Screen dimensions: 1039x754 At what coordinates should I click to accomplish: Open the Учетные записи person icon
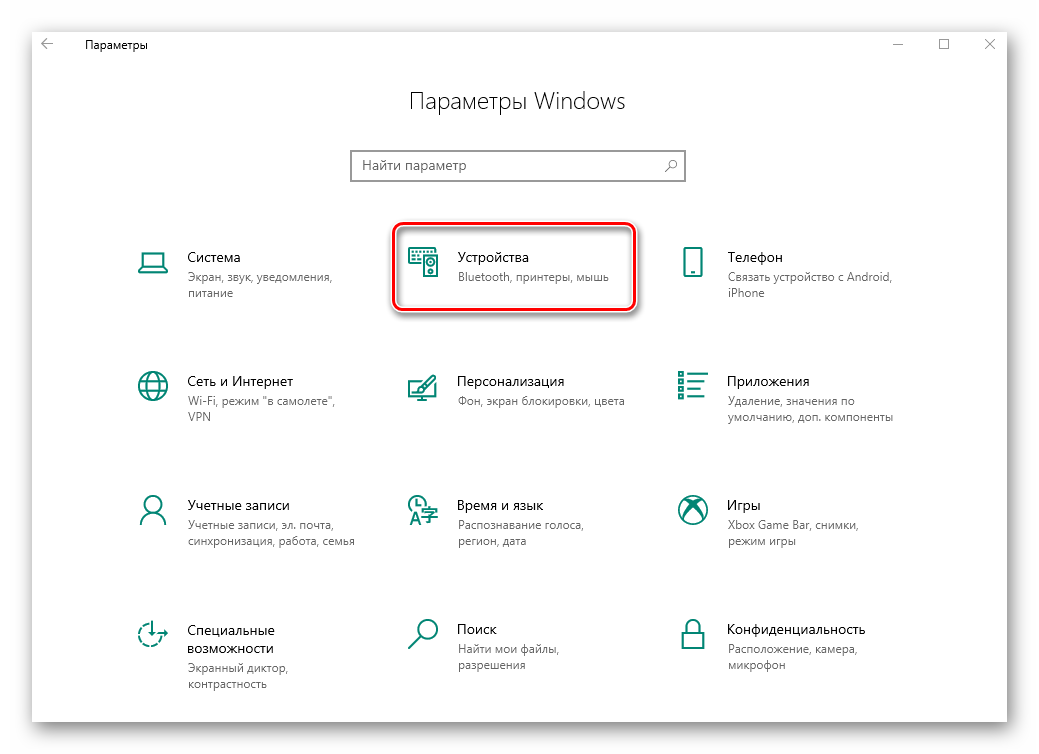[152, 510]
